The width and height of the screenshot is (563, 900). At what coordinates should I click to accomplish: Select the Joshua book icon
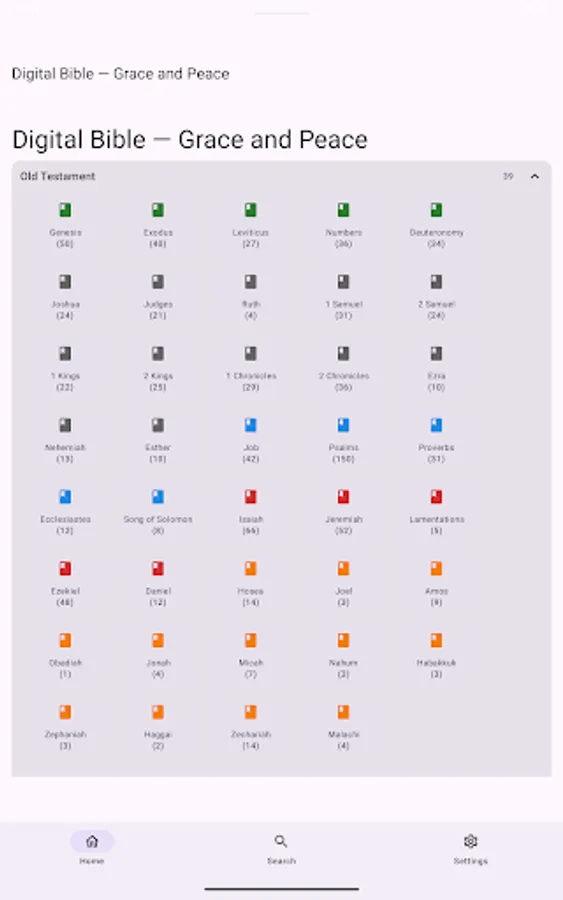point(65,282)
